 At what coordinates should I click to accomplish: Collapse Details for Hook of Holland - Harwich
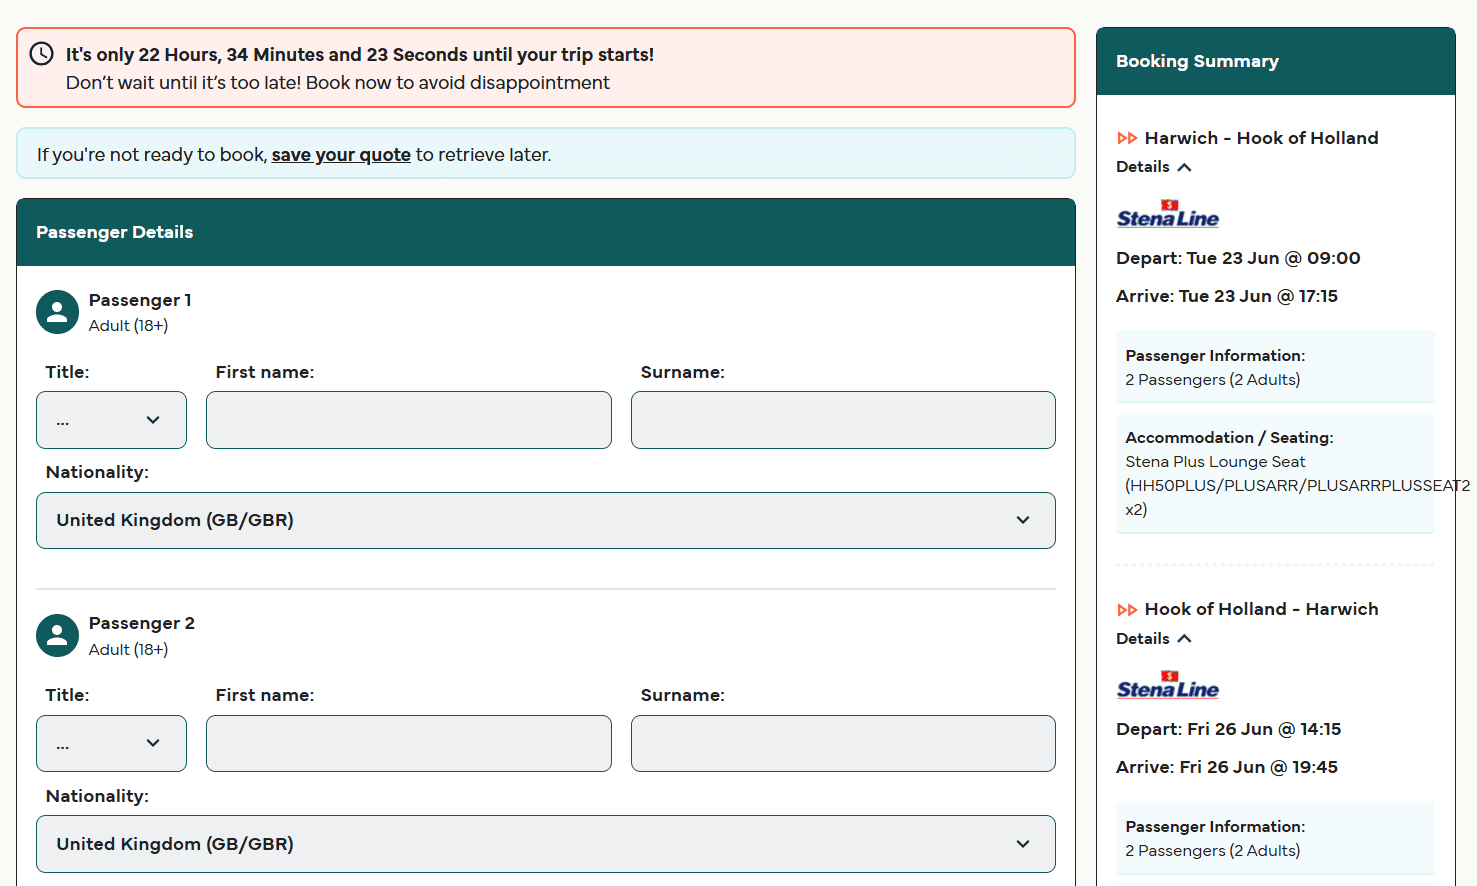(x=1154, y=638)
